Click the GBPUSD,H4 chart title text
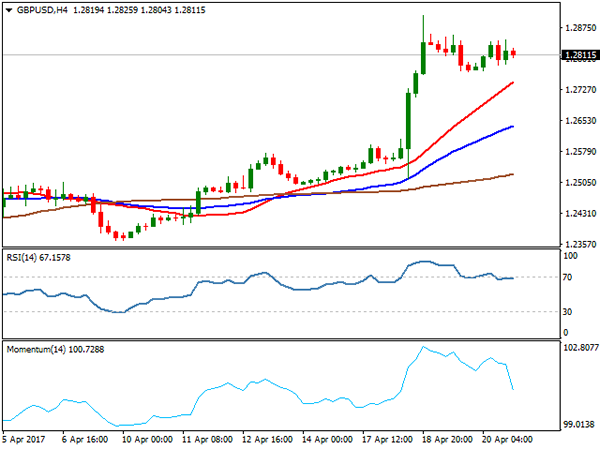Screen dimensions: 600x450 42,10
